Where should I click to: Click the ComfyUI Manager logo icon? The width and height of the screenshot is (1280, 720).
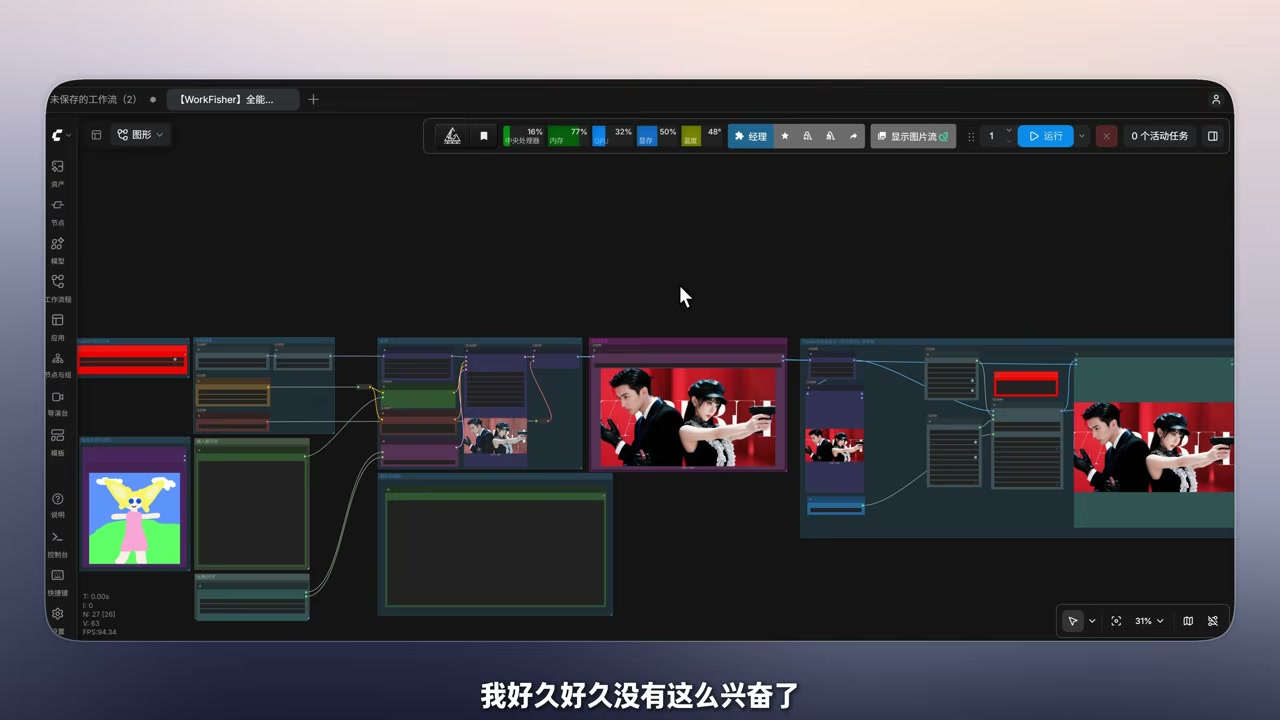(x=452, y=136)
